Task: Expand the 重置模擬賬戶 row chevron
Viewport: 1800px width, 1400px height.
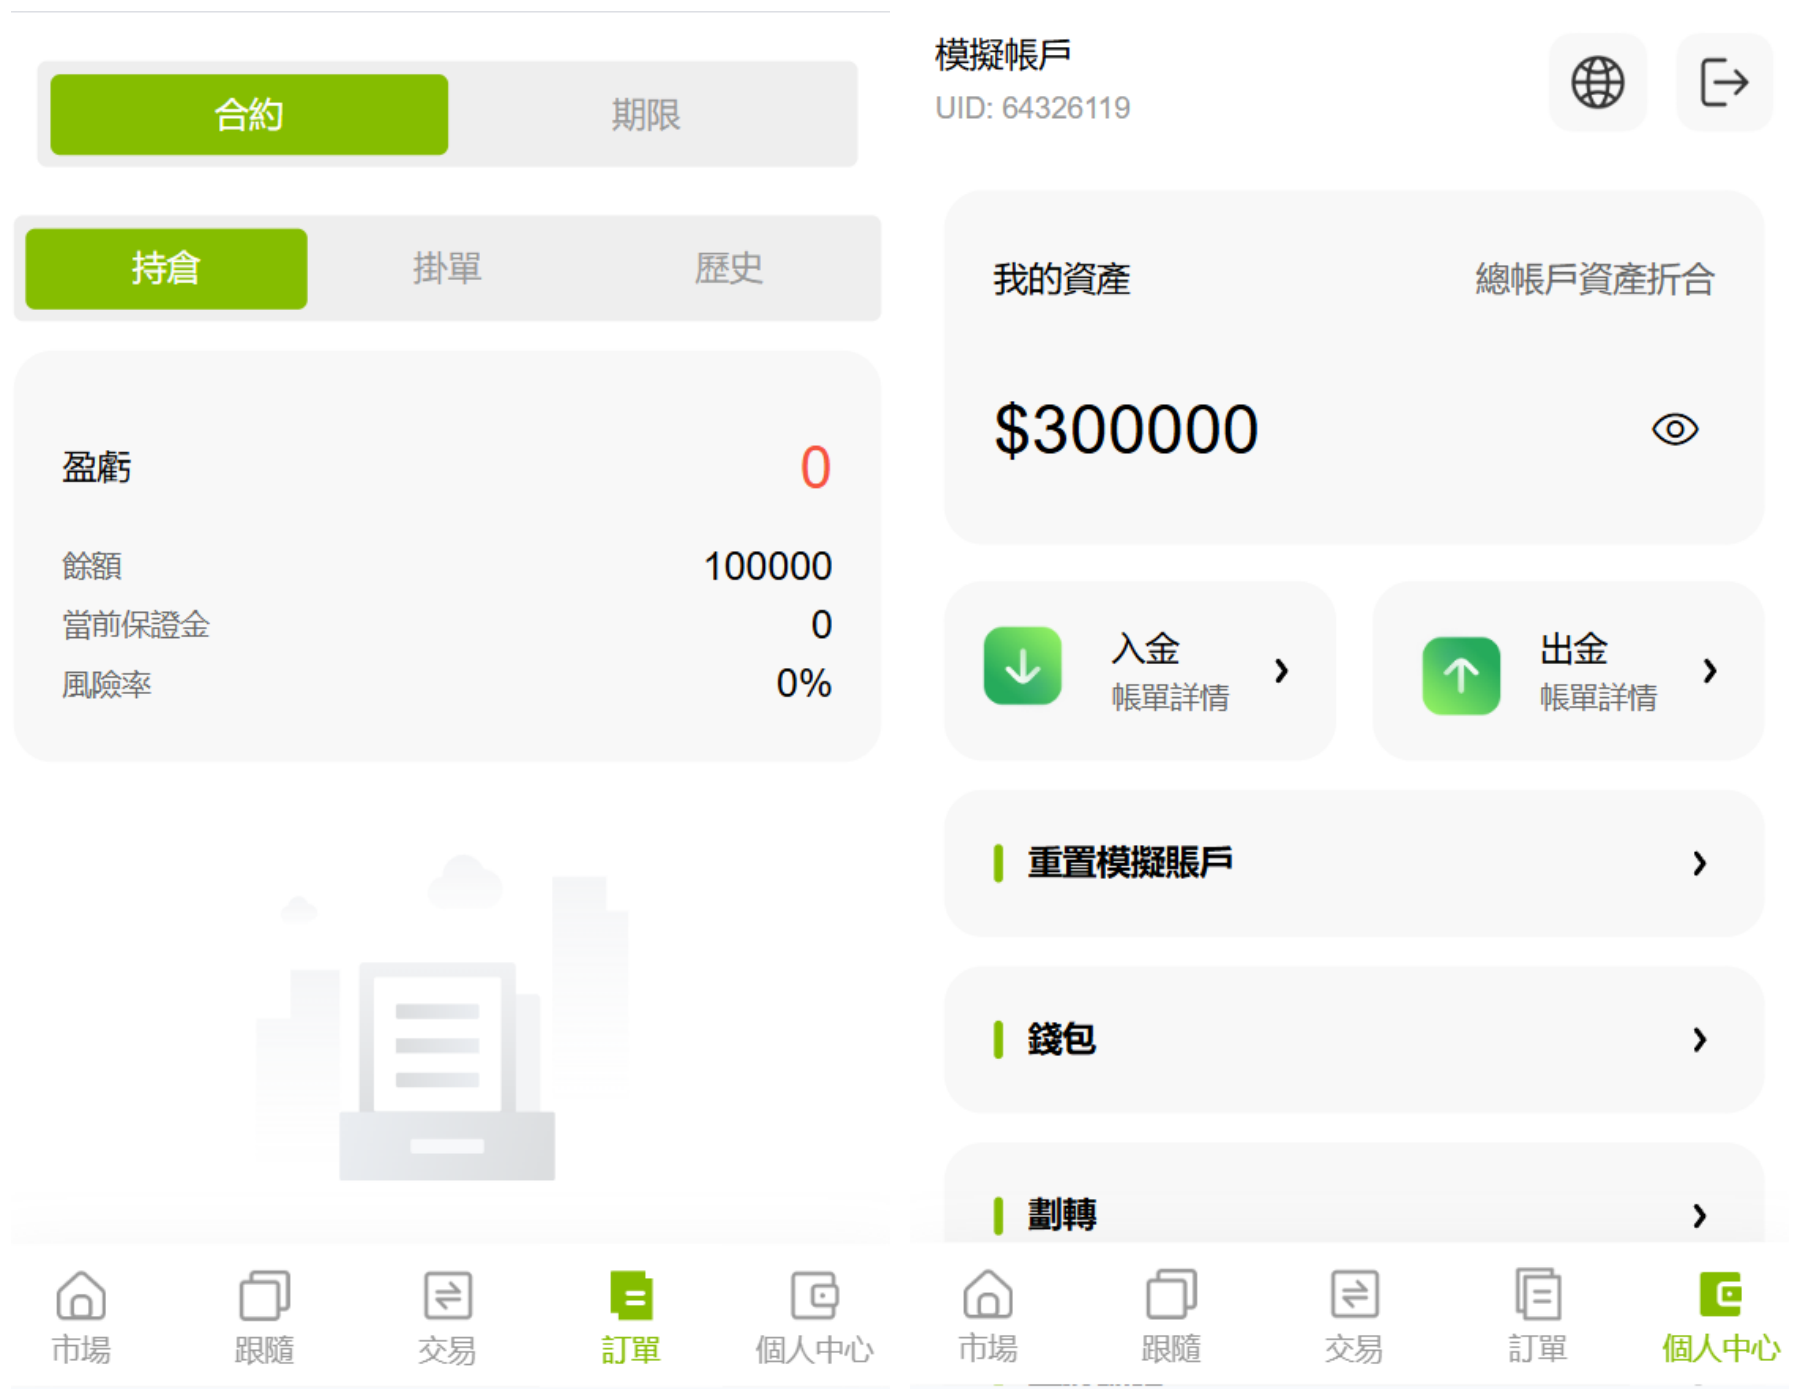Action: [1699, 863]
